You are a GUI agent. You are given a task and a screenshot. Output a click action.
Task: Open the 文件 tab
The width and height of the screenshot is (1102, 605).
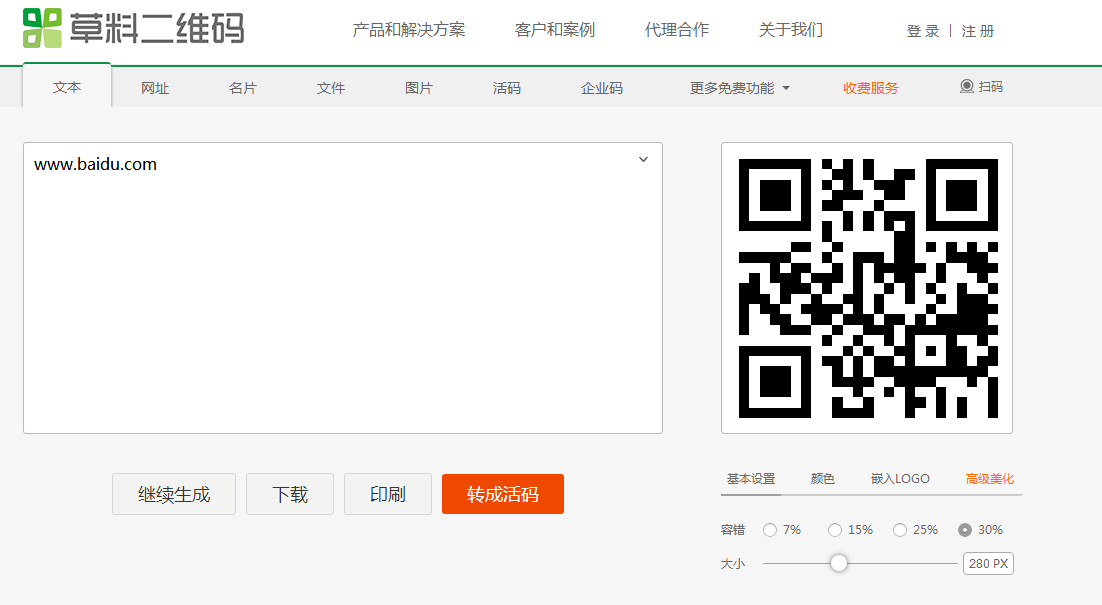[x=330, y=88]
